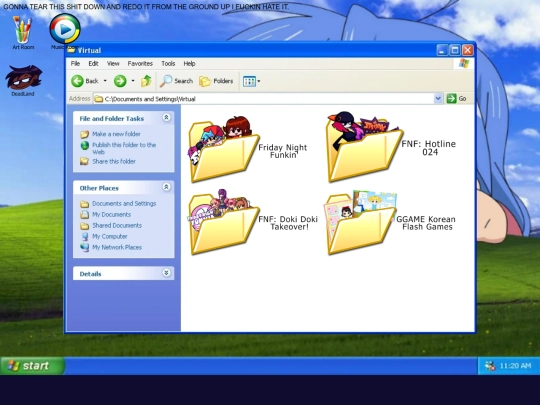Click the Windows flag logo in menu bar

464,63
